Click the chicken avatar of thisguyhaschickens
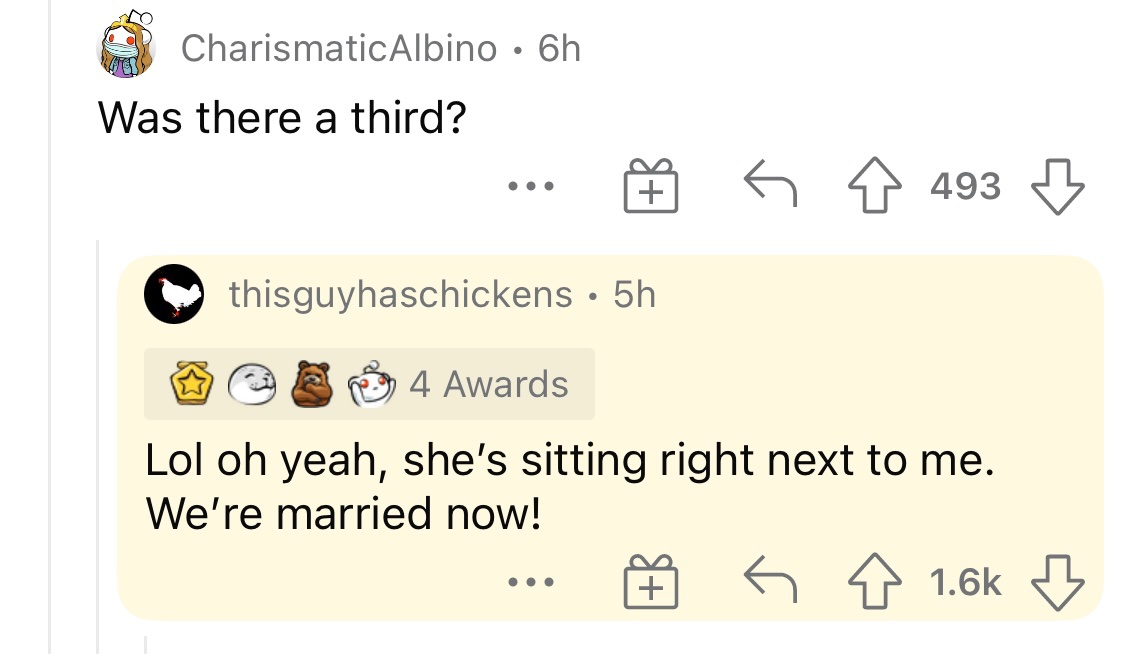1125x654 pixels. coord(174,295)
